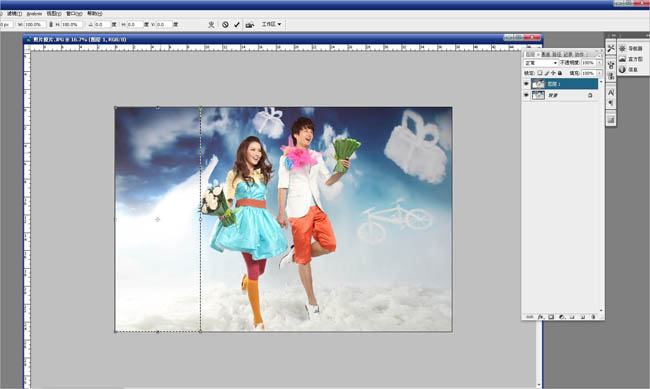Open the blend mode dropdown in Layers panel

pyautogui.click(x=541, y=63)
